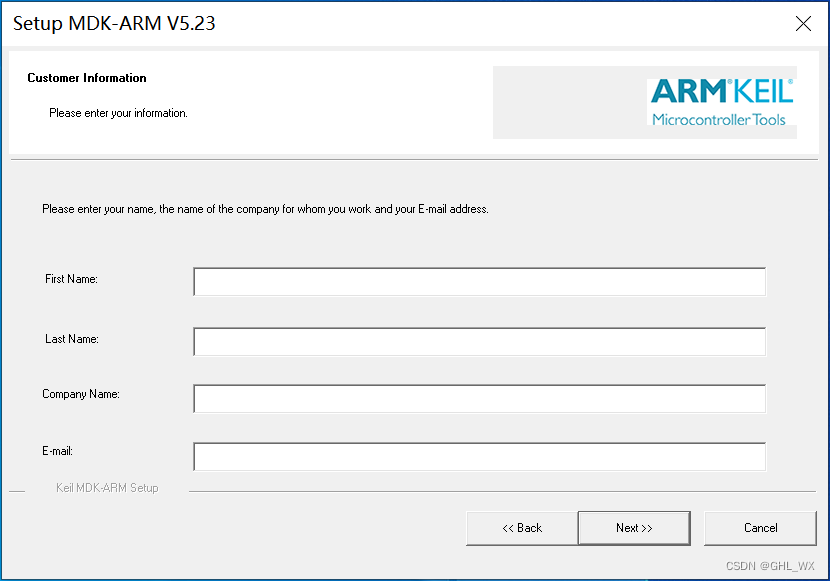Proceed with the Next >> button
The height and width of the screenshot is (581, 830).
(634, 528)
